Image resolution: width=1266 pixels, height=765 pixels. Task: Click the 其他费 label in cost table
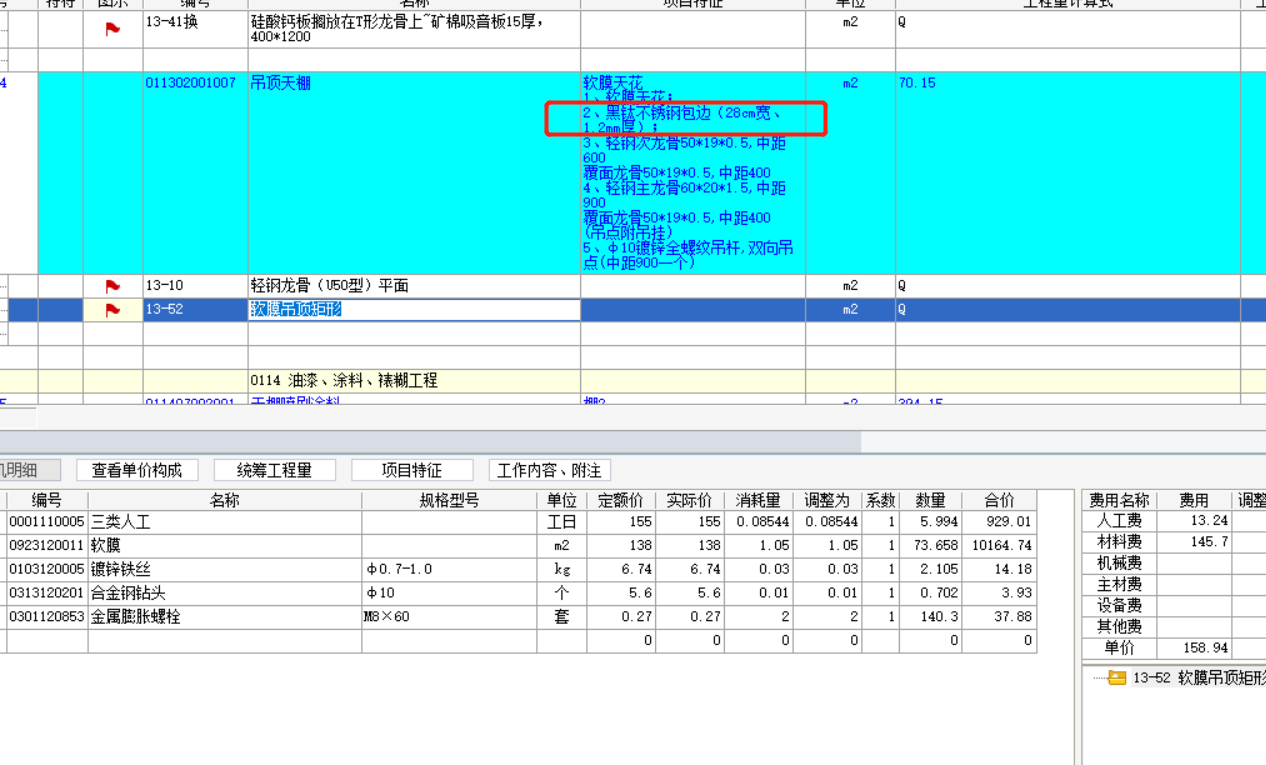point(1120,626)
